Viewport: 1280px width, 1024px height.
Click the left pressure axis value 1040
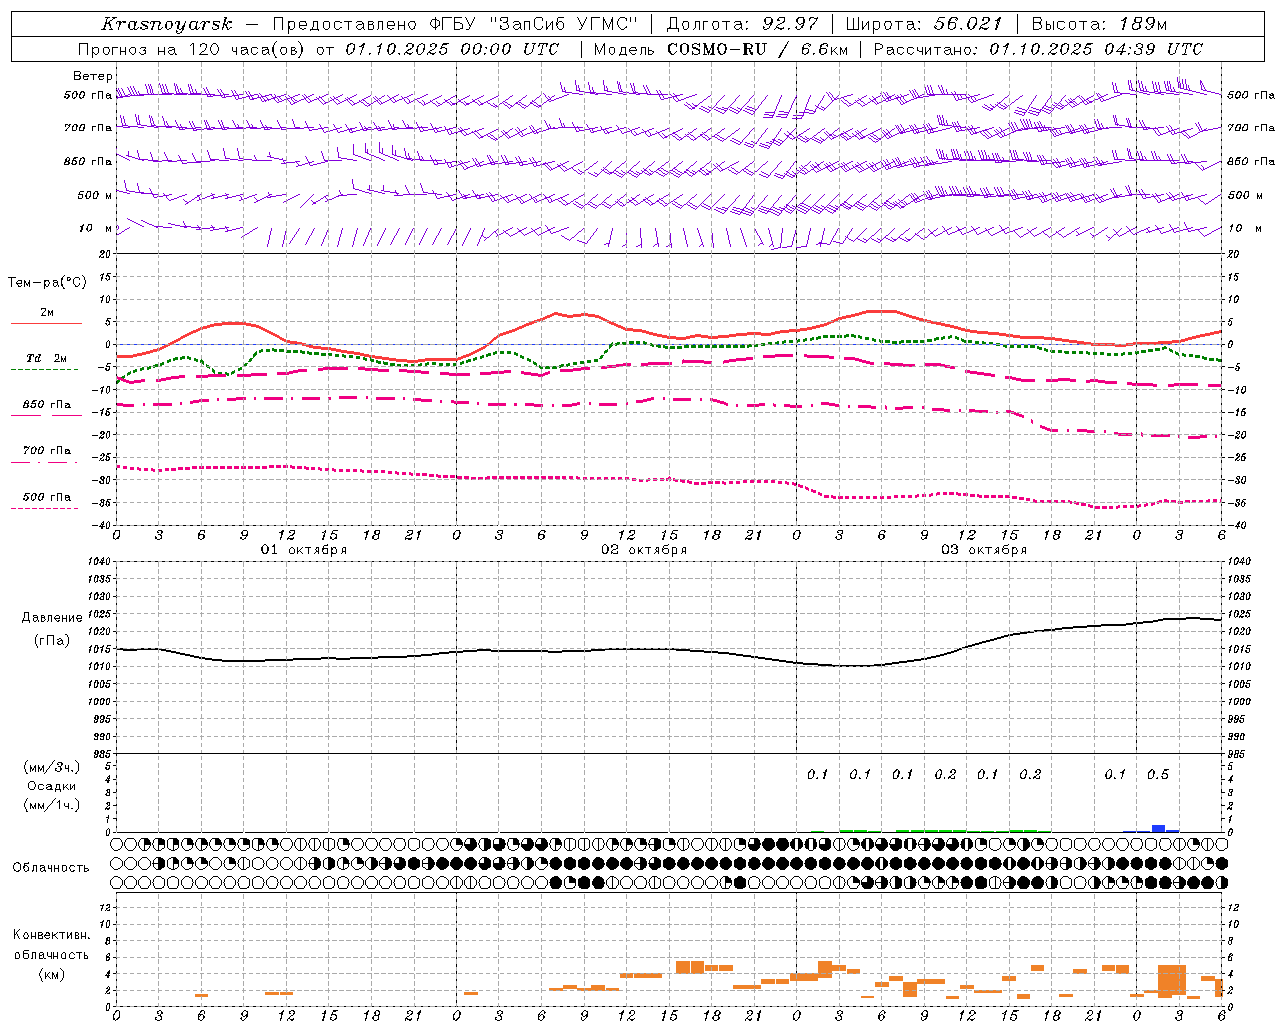[100, 561]
